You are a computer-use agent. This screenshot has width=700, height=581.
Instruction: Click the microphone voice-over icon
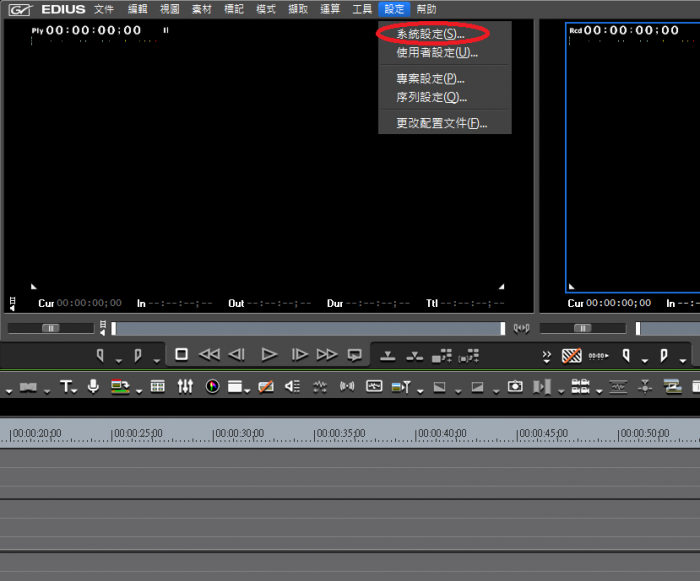(93, 386)
